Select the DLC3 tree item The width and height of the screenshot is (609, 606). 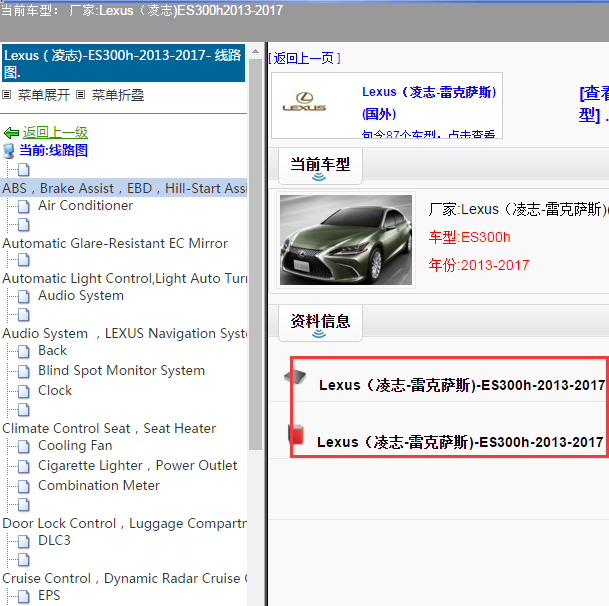[54, 540]
